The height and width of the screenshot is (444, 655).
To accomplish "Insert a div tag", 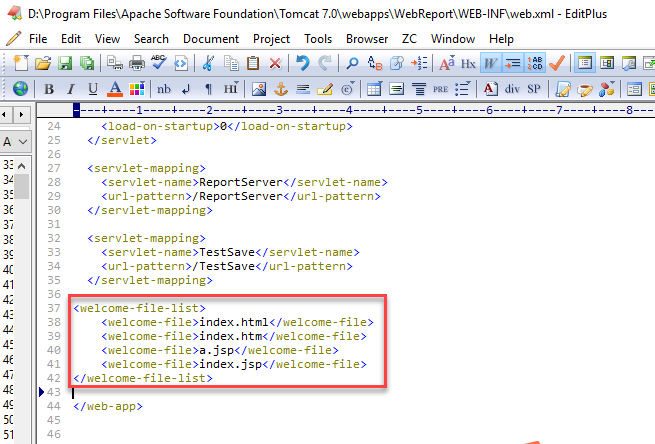I will point(512,89).
